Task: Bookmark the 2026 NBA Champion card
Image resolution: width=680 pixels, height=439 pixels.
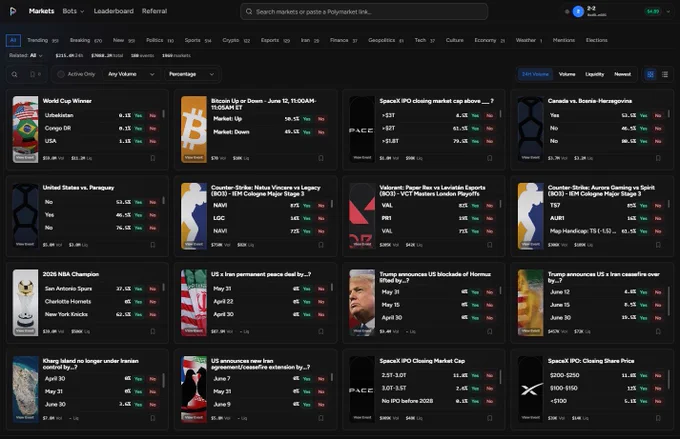Action: coord(153,331)
